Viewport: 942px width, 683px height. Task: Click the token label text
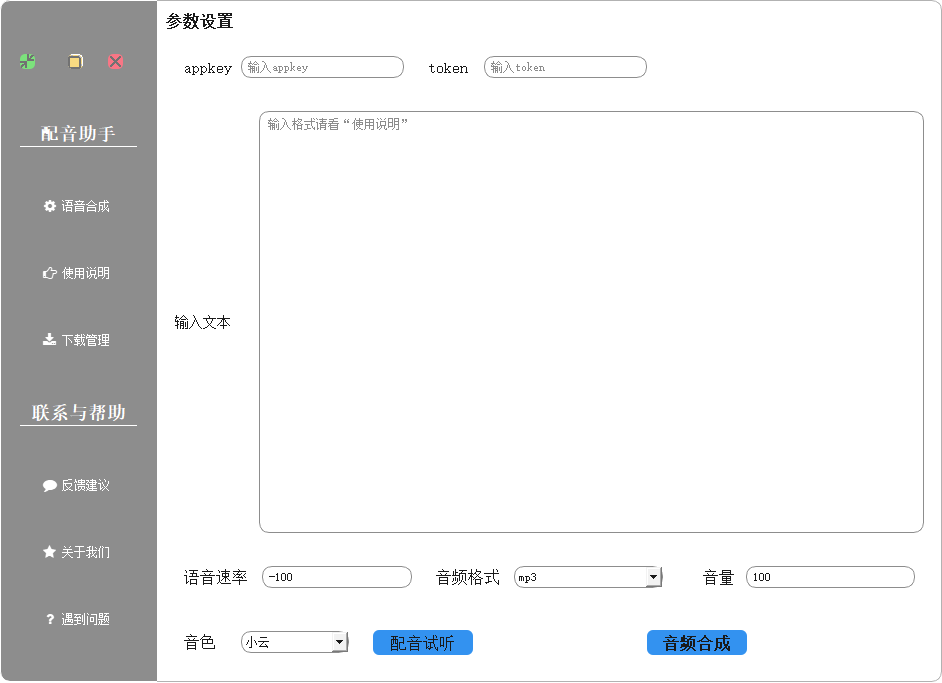coord(448,68)
